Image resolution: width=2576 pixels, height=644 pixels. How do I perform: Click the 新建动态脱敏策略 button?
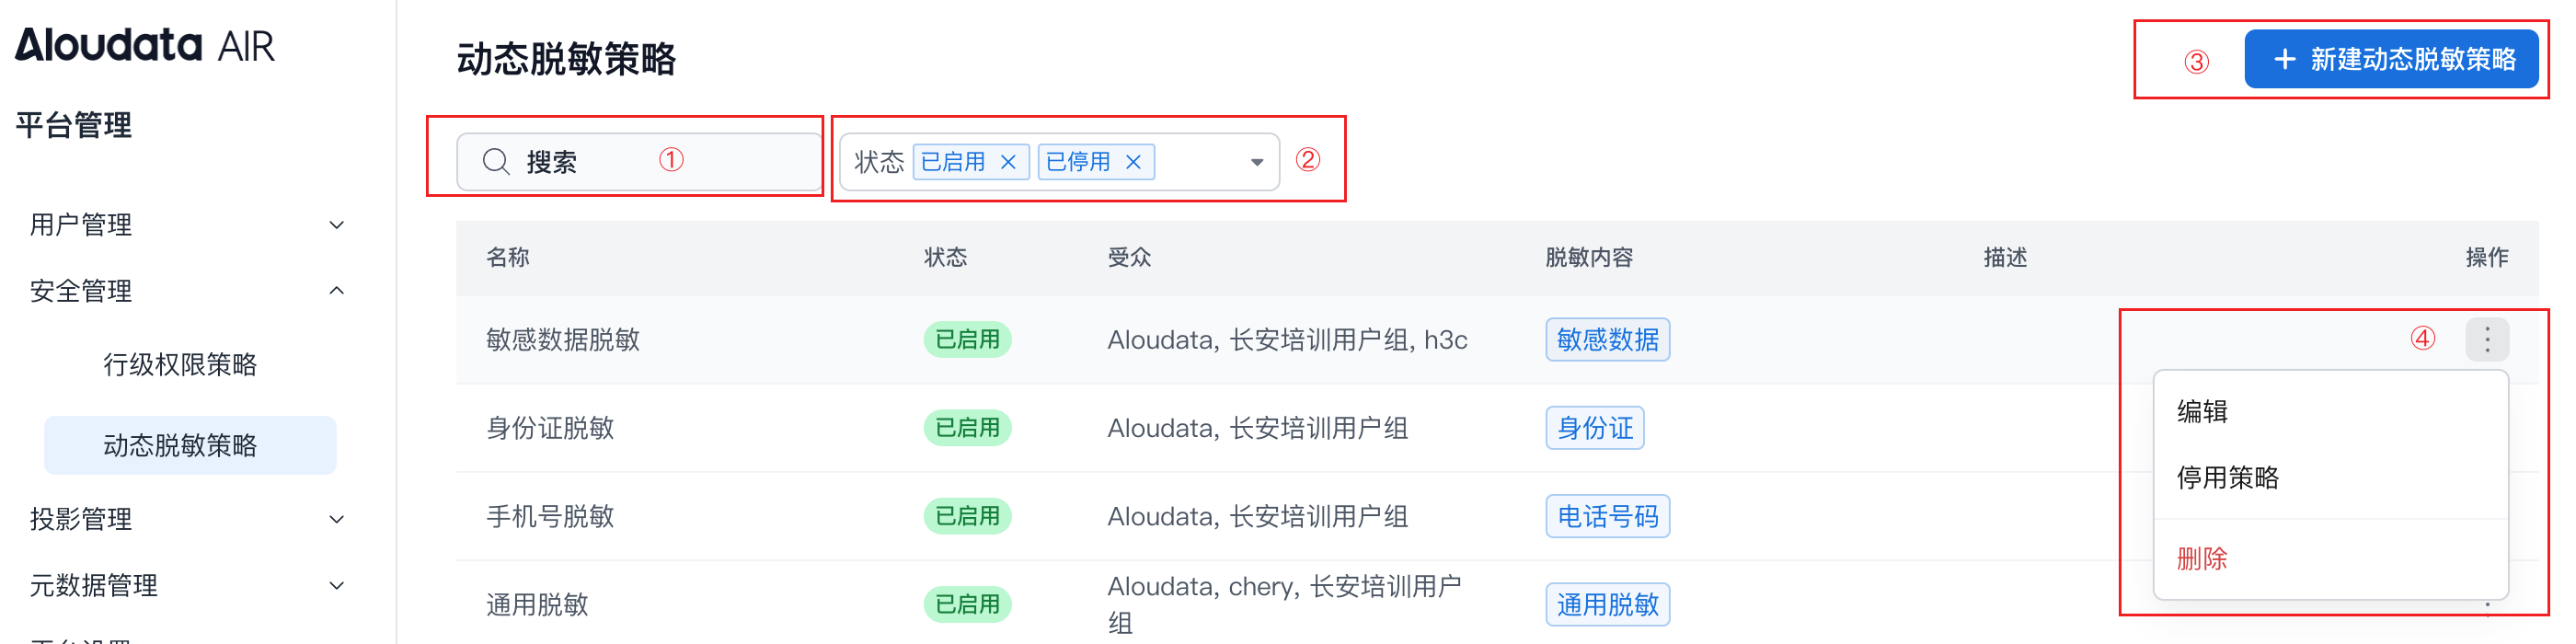2390,59
